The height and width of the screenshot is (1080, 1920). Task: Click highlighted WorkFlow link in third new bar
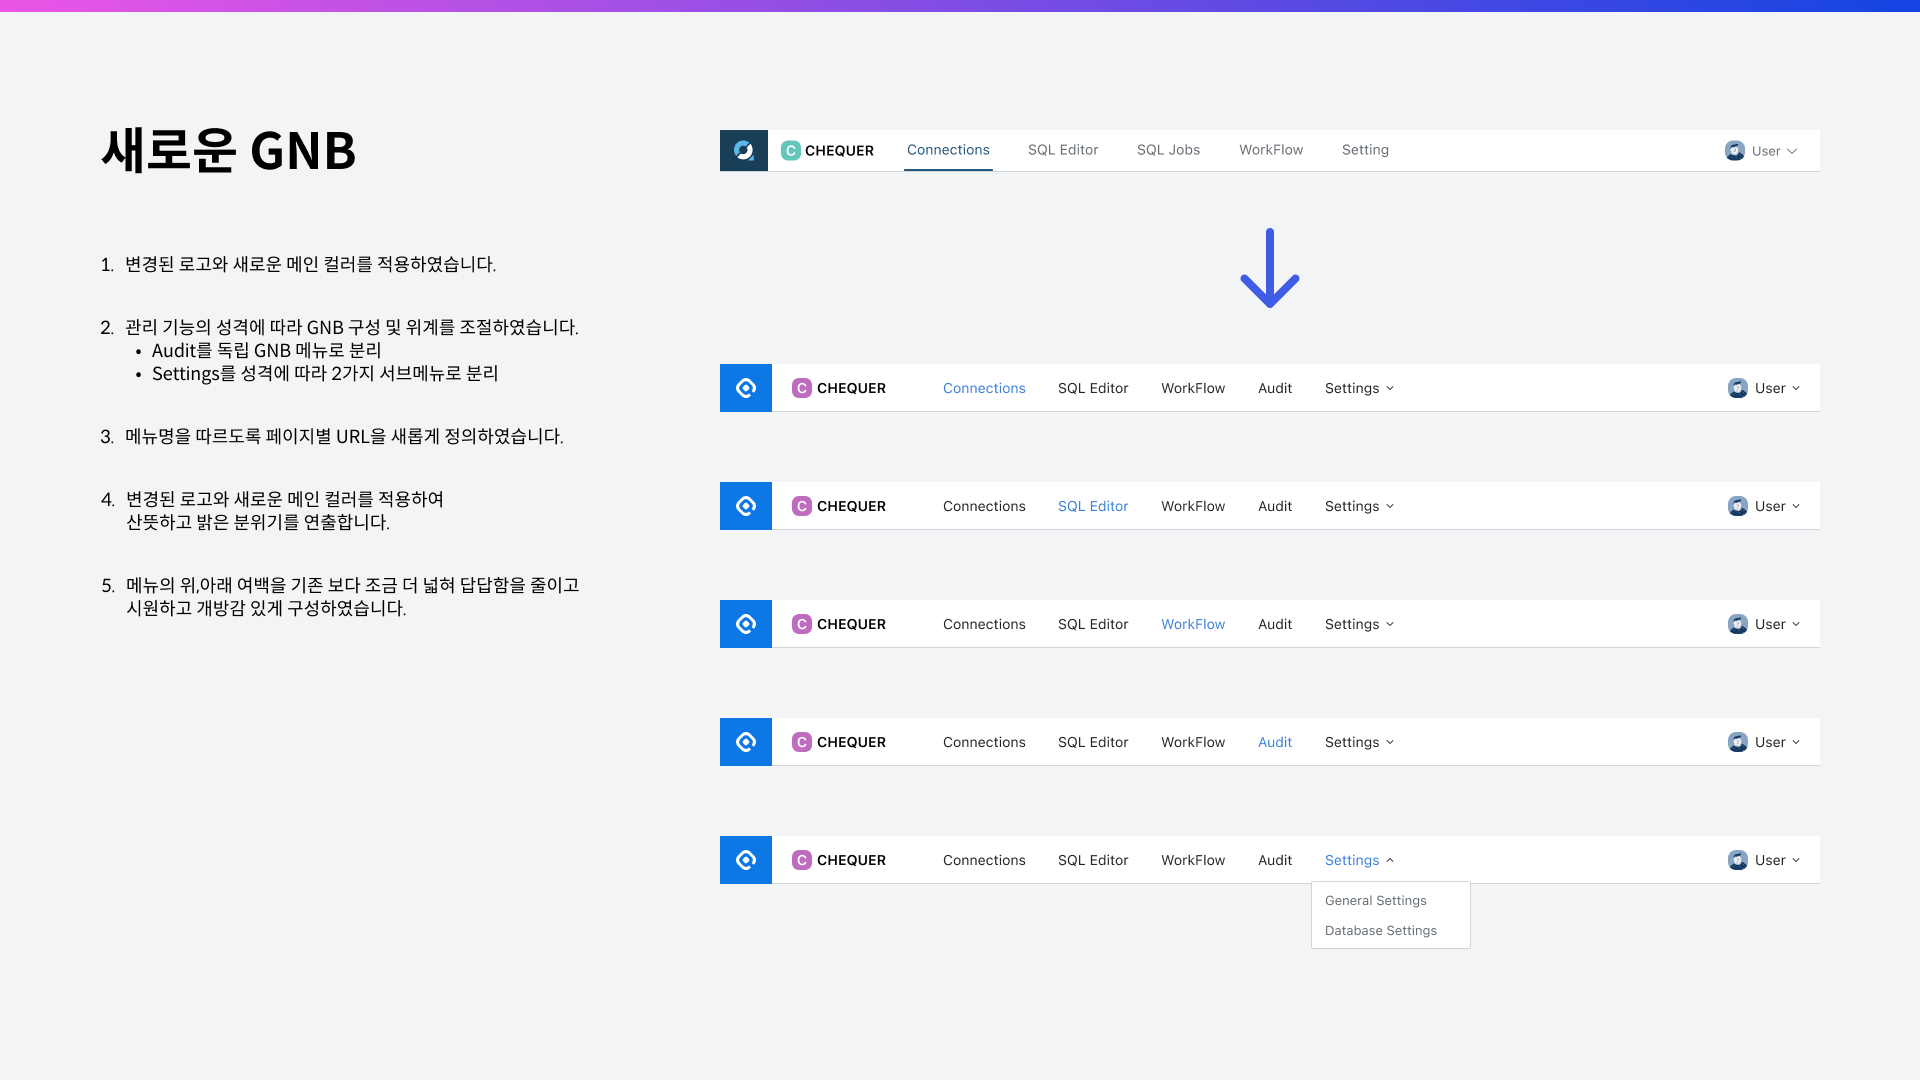pyautogui.click(x=1193, y=624)
